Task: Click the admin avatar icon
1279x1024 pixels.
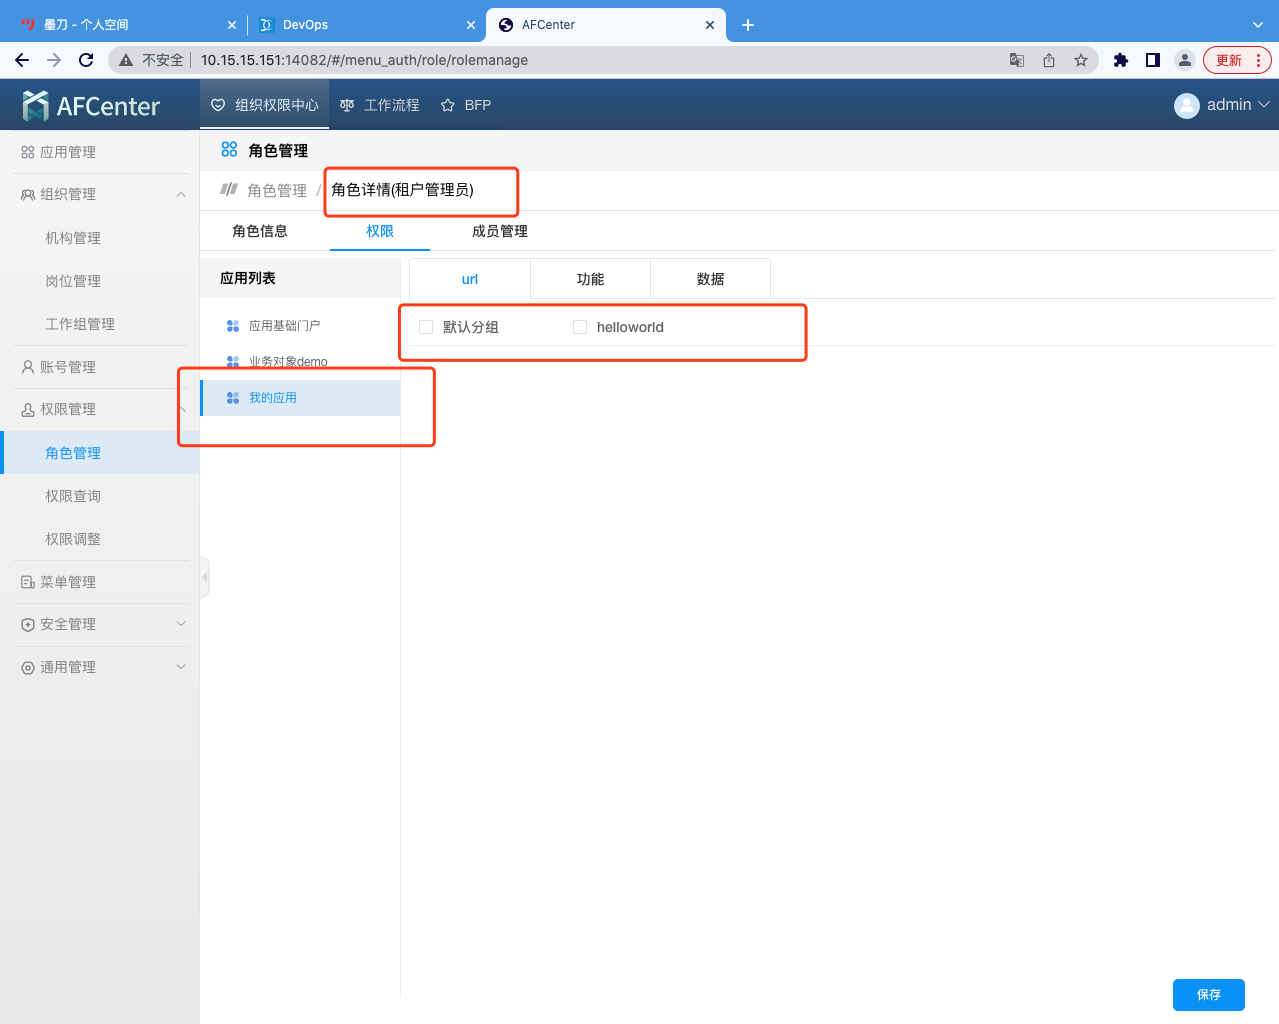Action: click(x=1186, y=105)
